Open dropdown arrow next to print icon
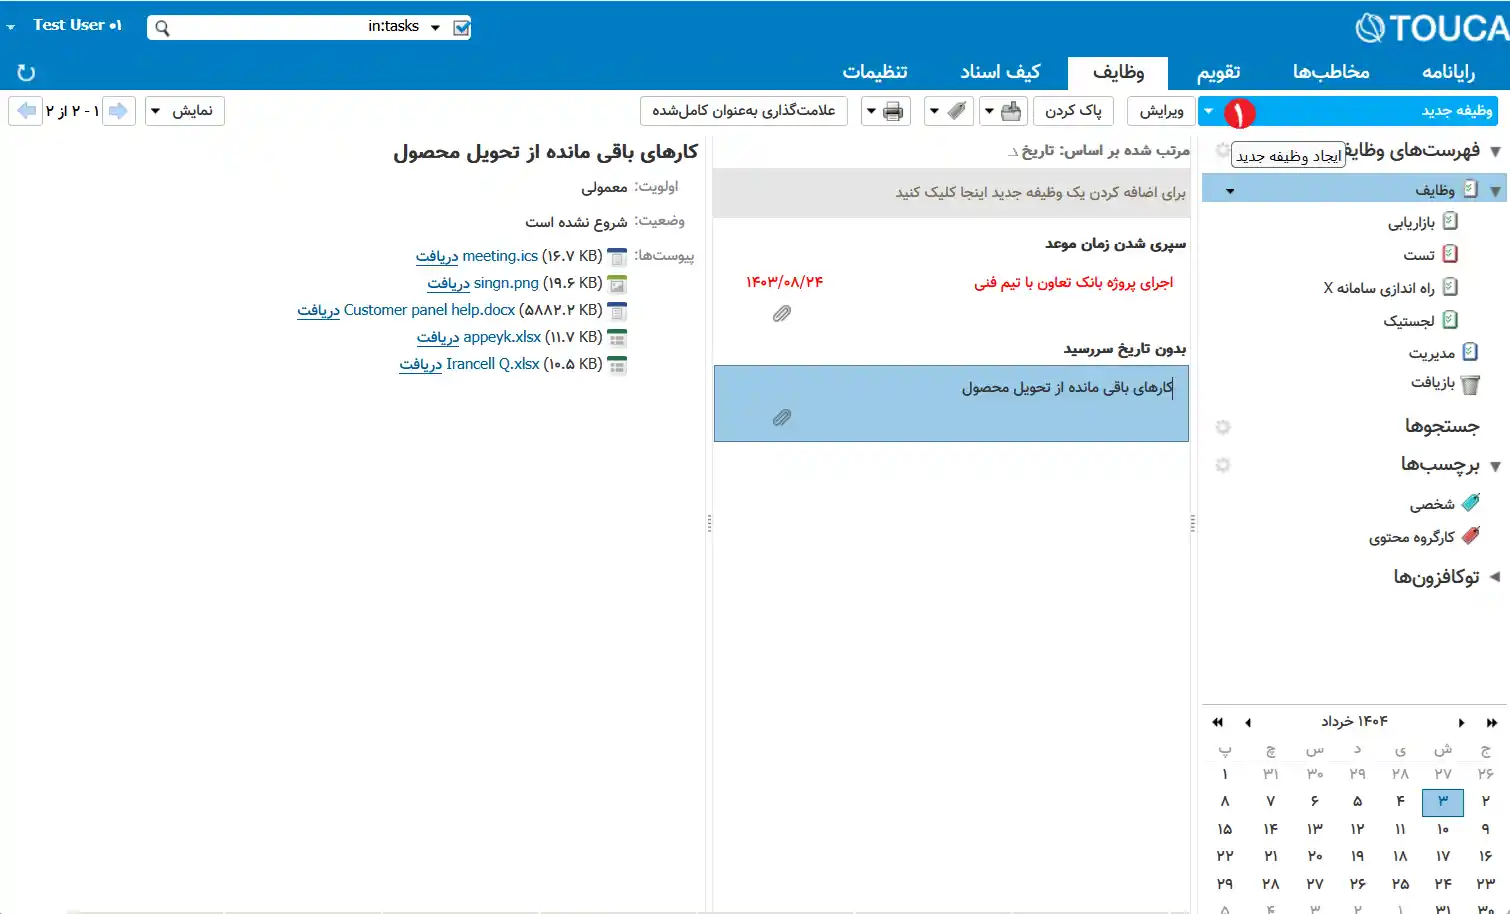This screenshot has width=1510, height=914. (x=871, y=111)
